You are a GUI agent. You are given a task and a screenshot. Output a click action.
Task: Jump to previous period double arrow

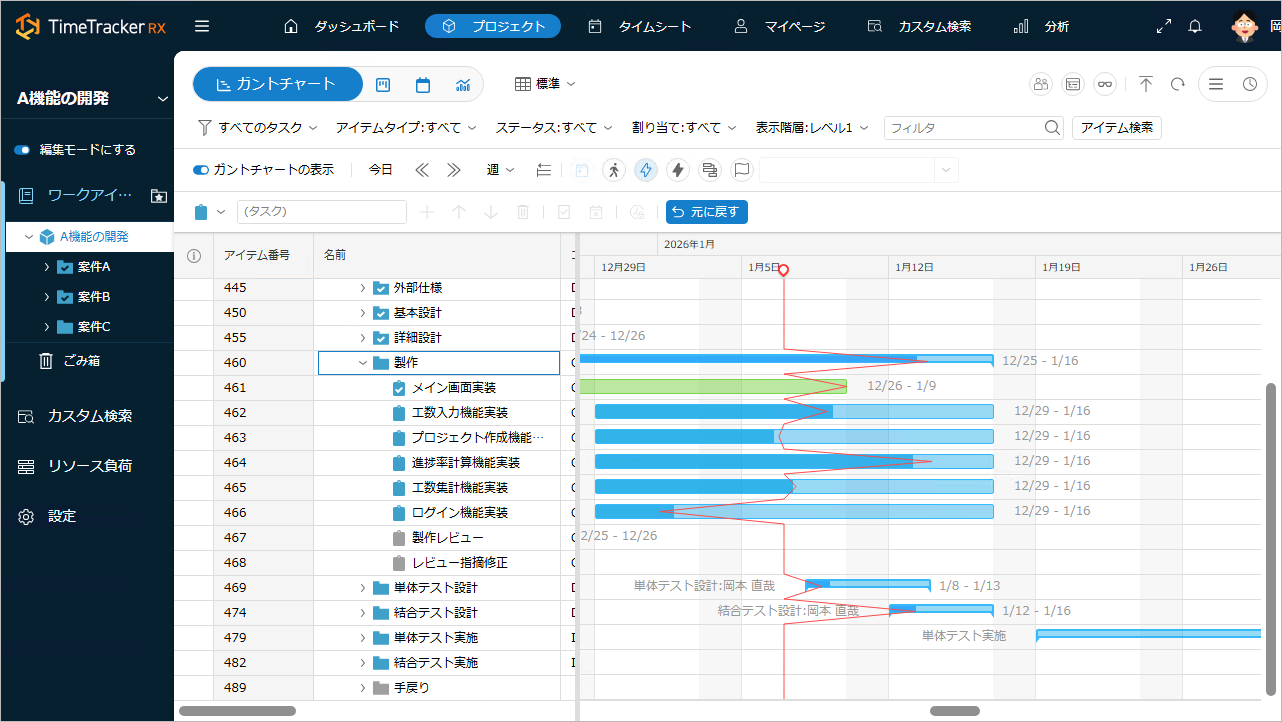point(422,170)
